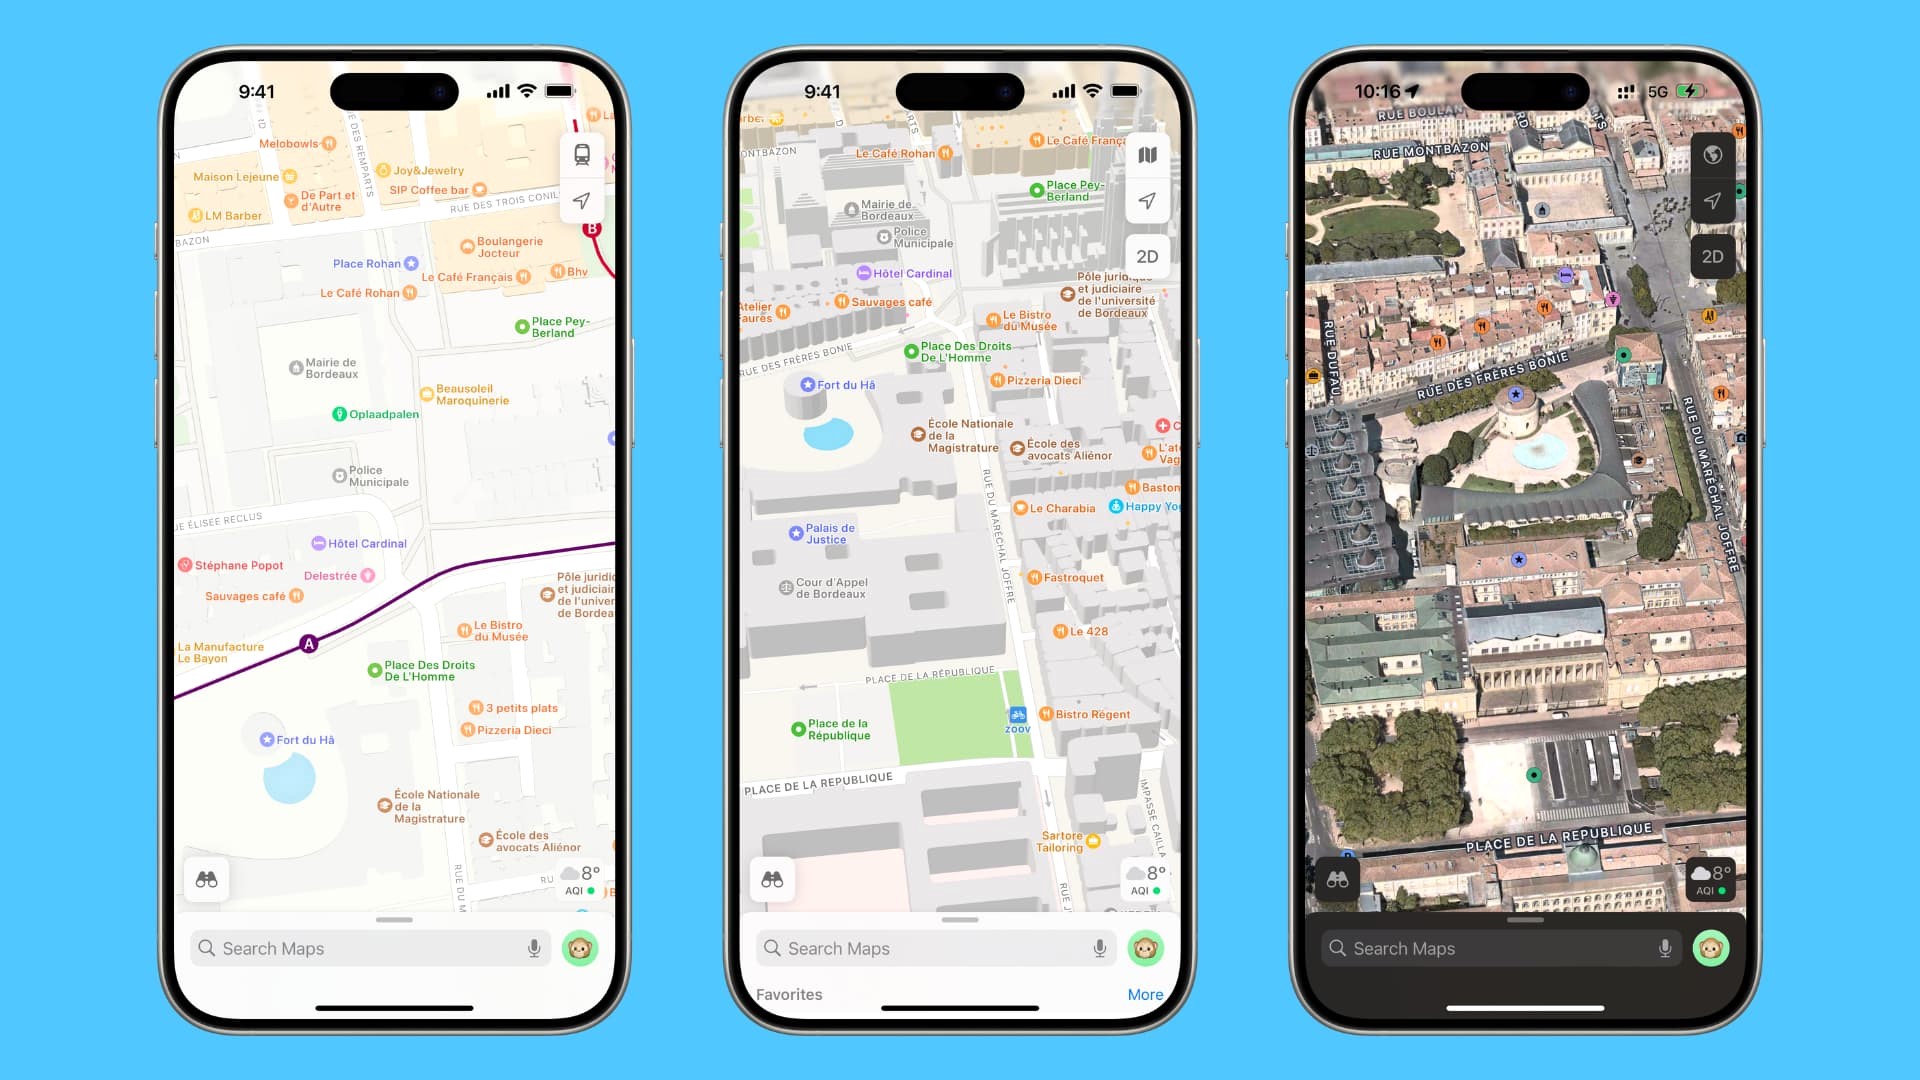Click the binoculars icon on middle phone
1920x1080 pixels.
point(773,880)
